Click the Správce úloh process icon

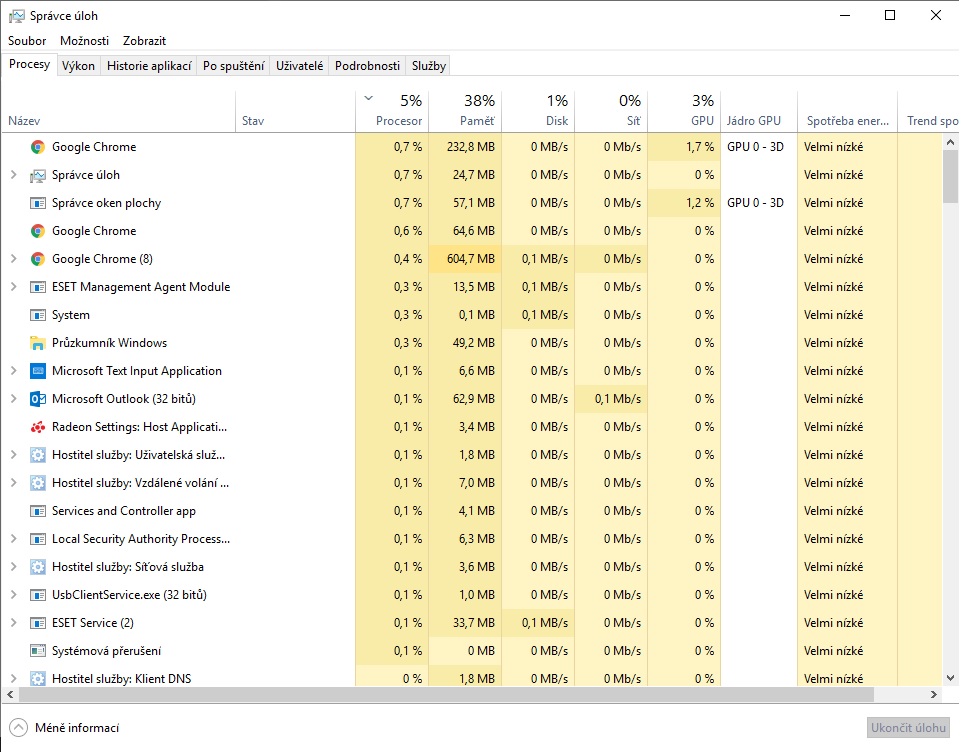38,175
